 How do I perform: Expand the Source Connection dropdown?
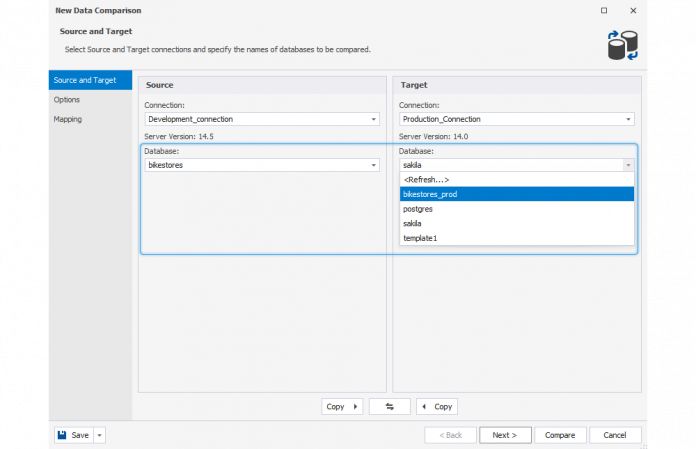coord(374,119)
